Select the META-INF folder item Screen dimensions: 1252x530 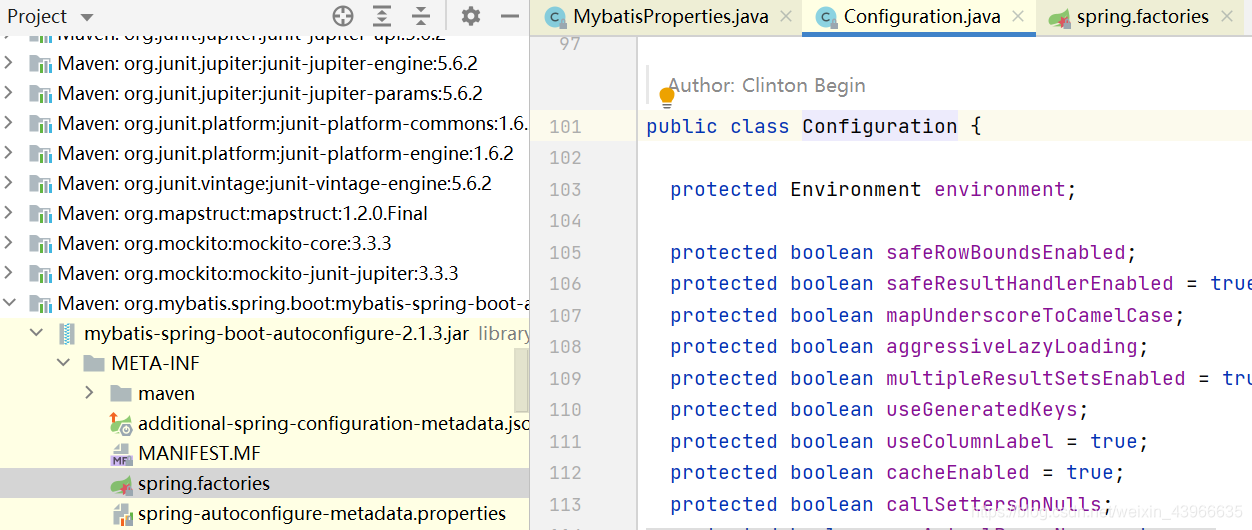[x=155, y=363]
